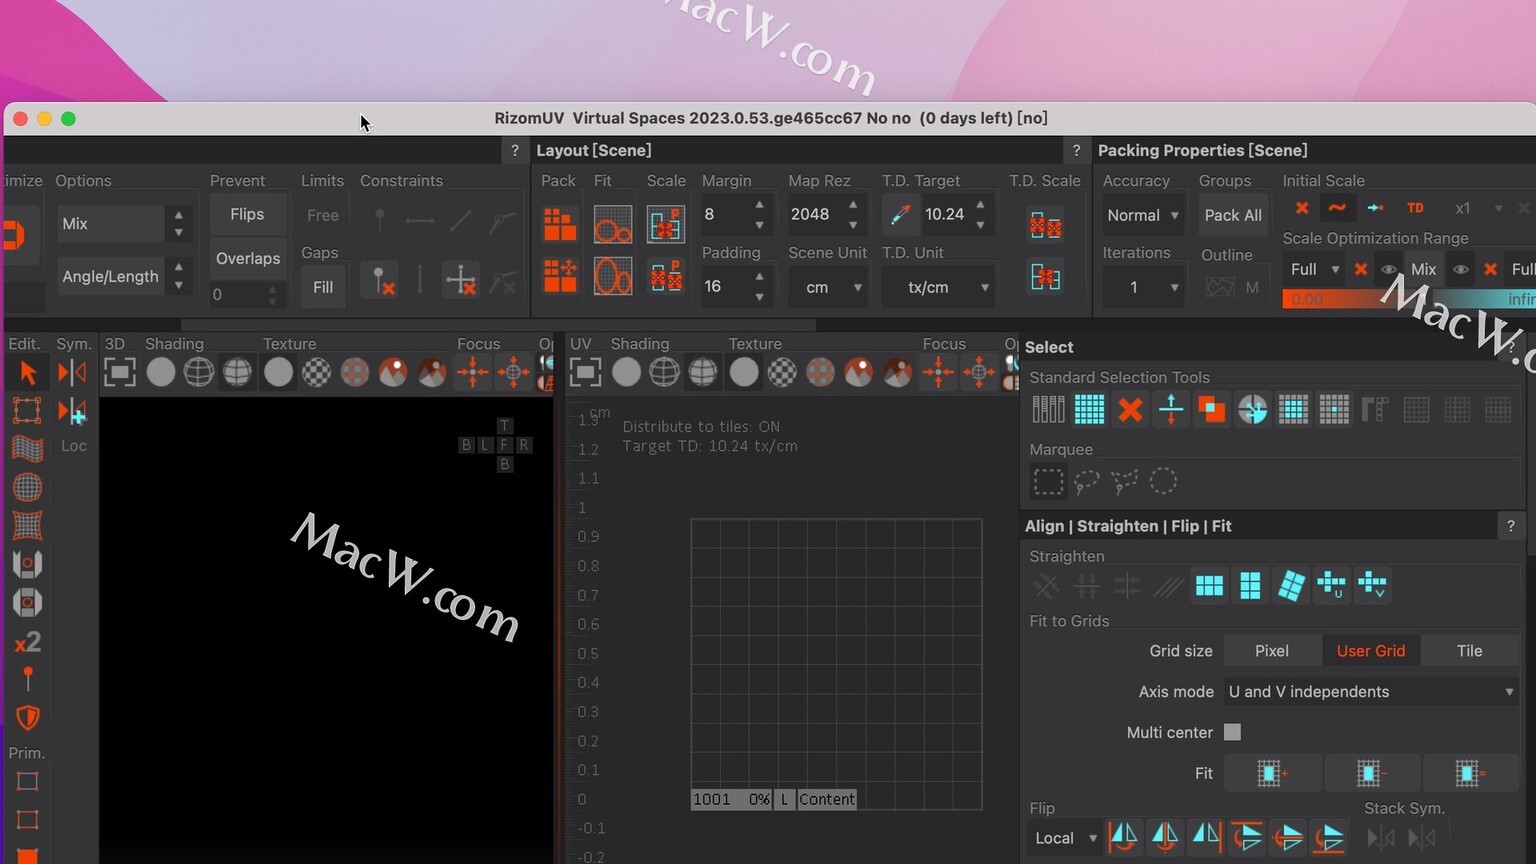1536x864 pixels.
Task: Select the Pixel grid size tab
Action: click(x=1271, y=650)
